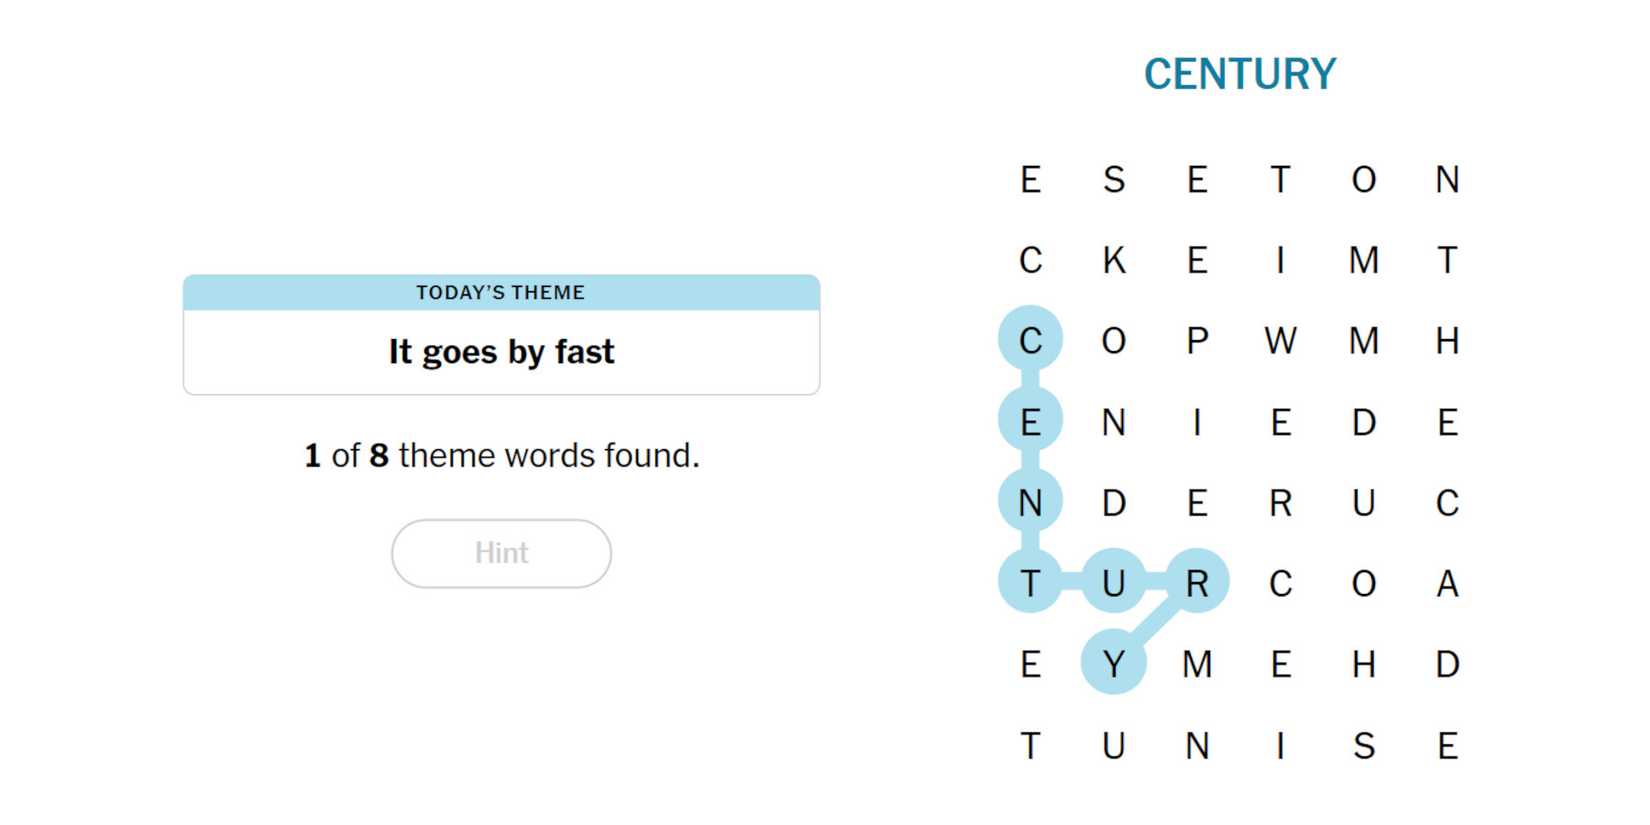This screenshot has width=1650, height=825.
Task: Tap the letter W in the grid
Action: 1280,340
